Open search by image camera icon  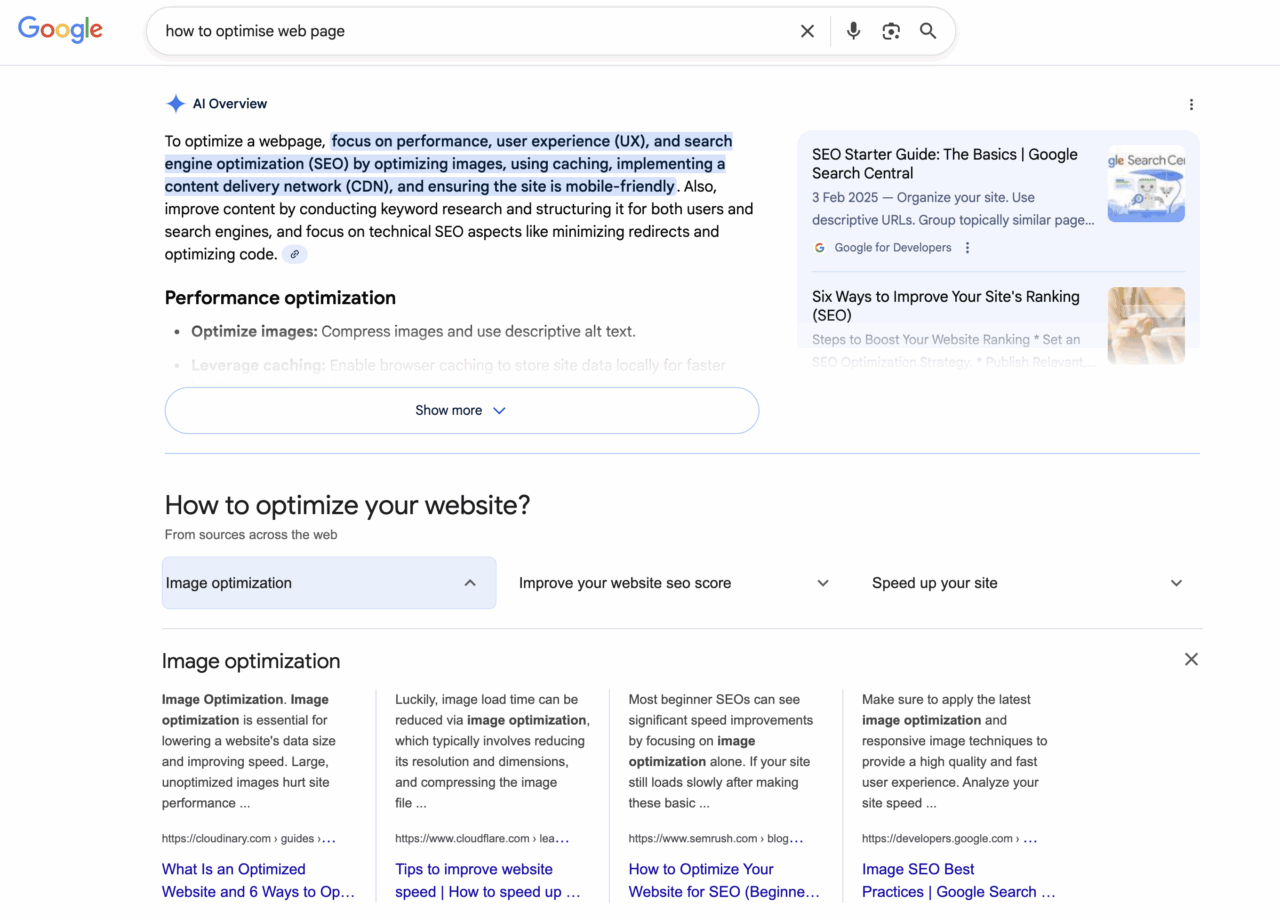pyautogui.click(x=891, y=31)
